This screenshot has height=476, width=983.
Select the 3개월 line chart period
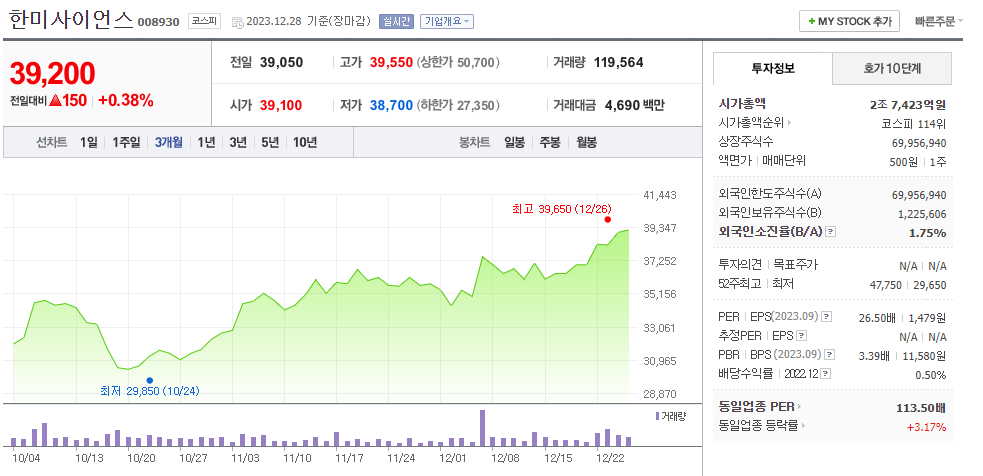(169, 142)
